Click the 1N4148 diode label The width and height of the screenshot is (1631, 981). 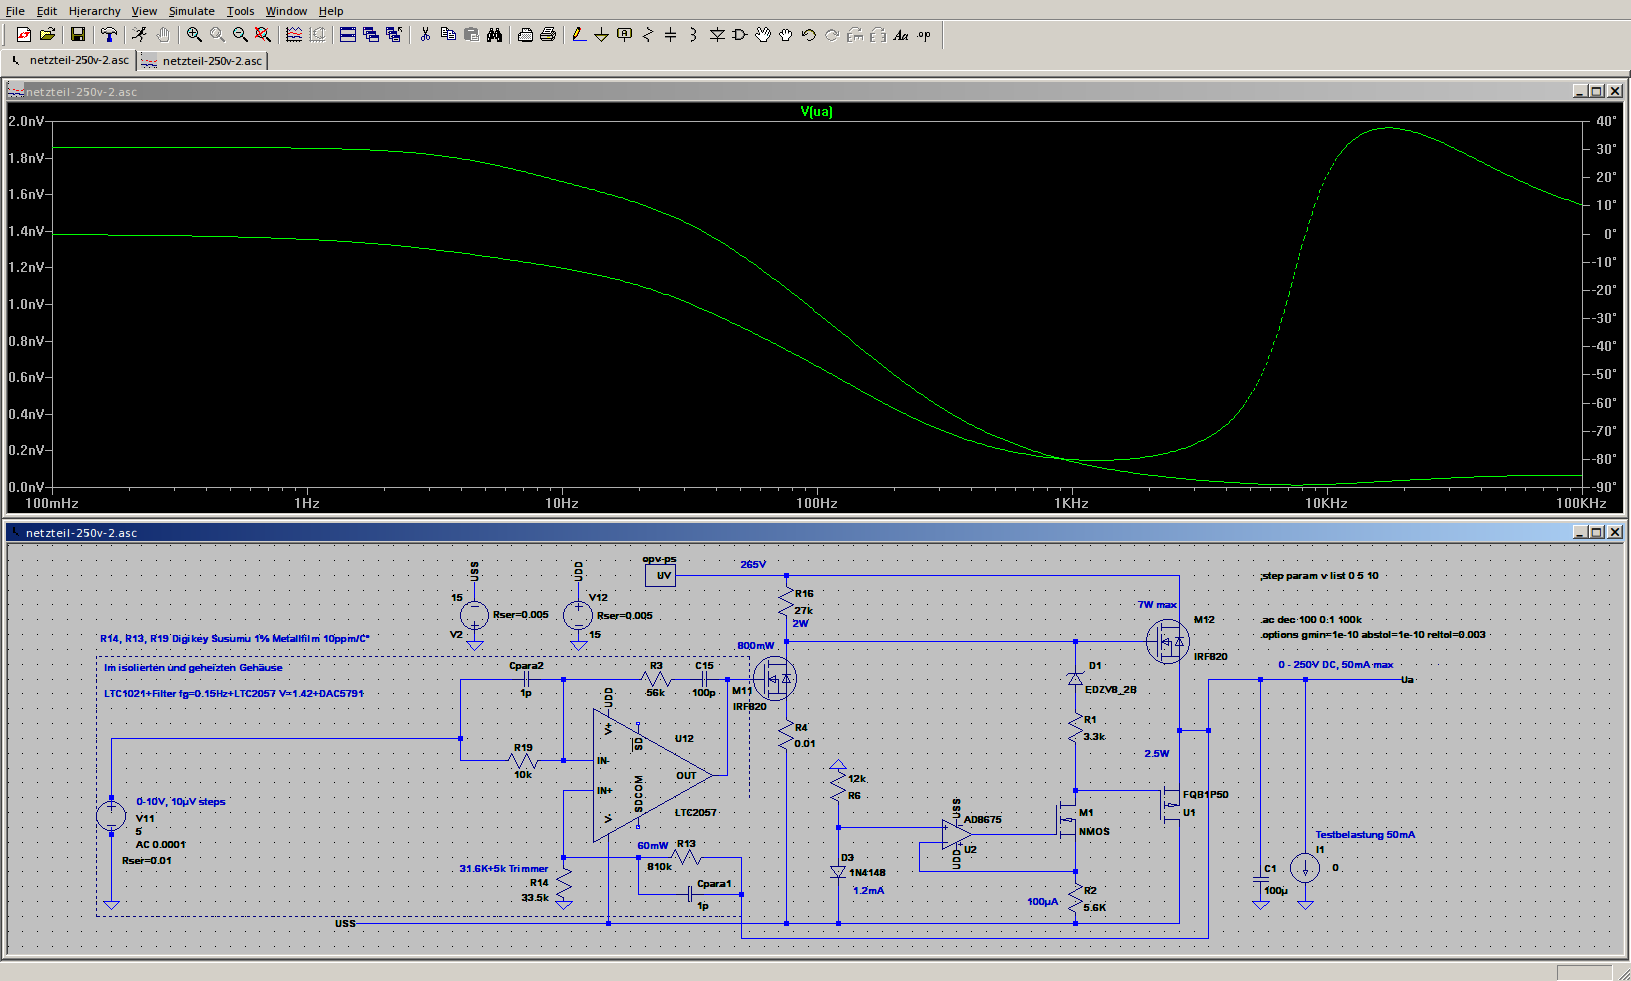pyautogui.click(x=867, y=873)
